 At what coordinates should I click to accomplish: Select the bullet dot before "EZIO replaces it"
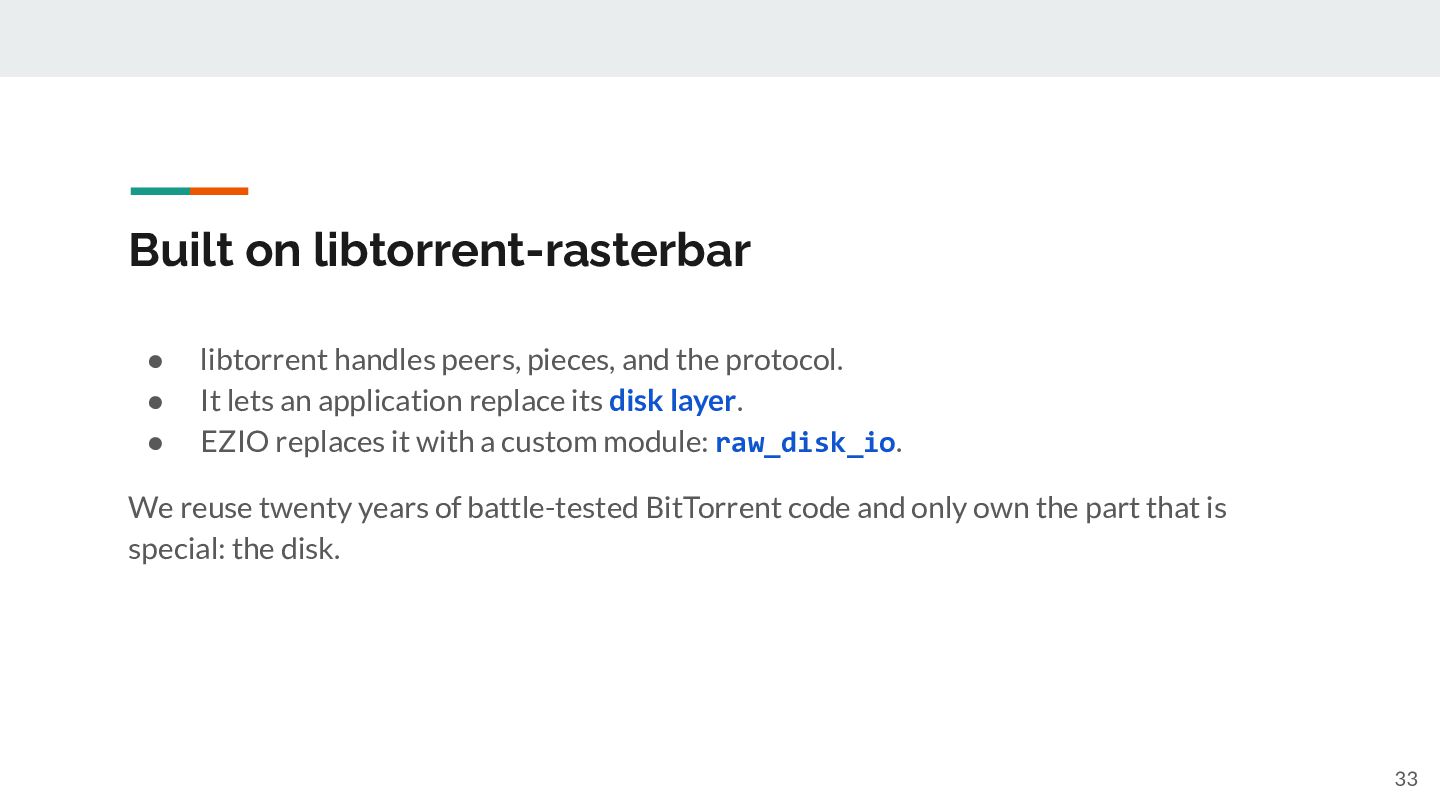tap(156, 442)
